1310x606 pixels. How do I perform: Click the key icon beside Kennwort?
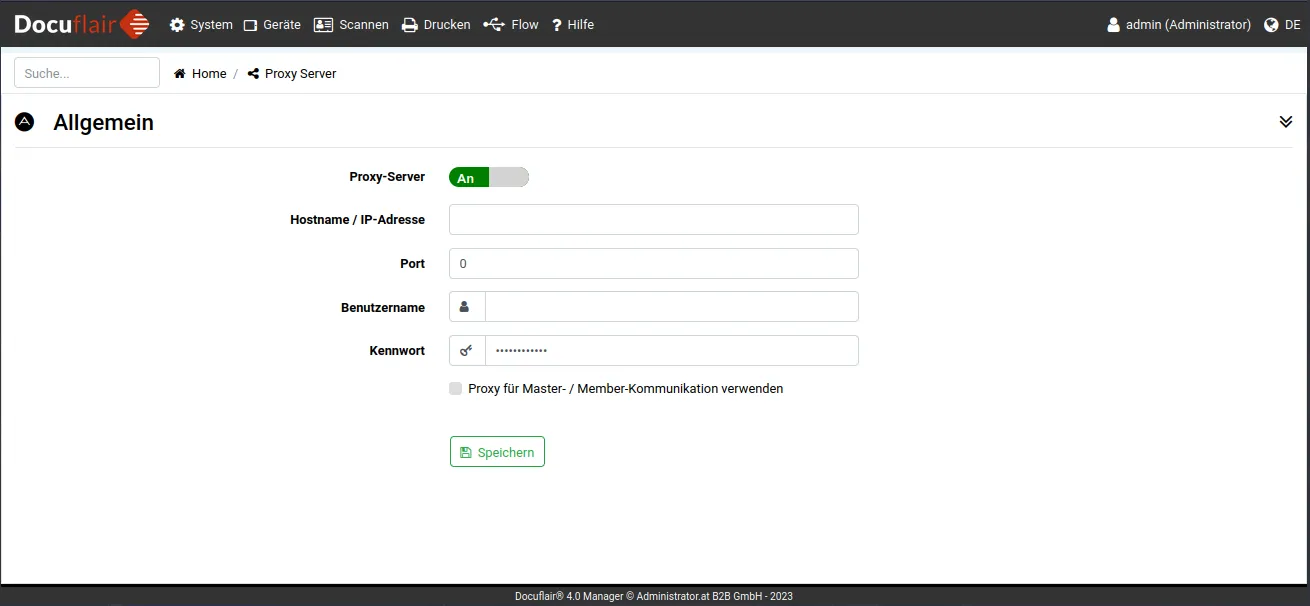click(466, 351)
